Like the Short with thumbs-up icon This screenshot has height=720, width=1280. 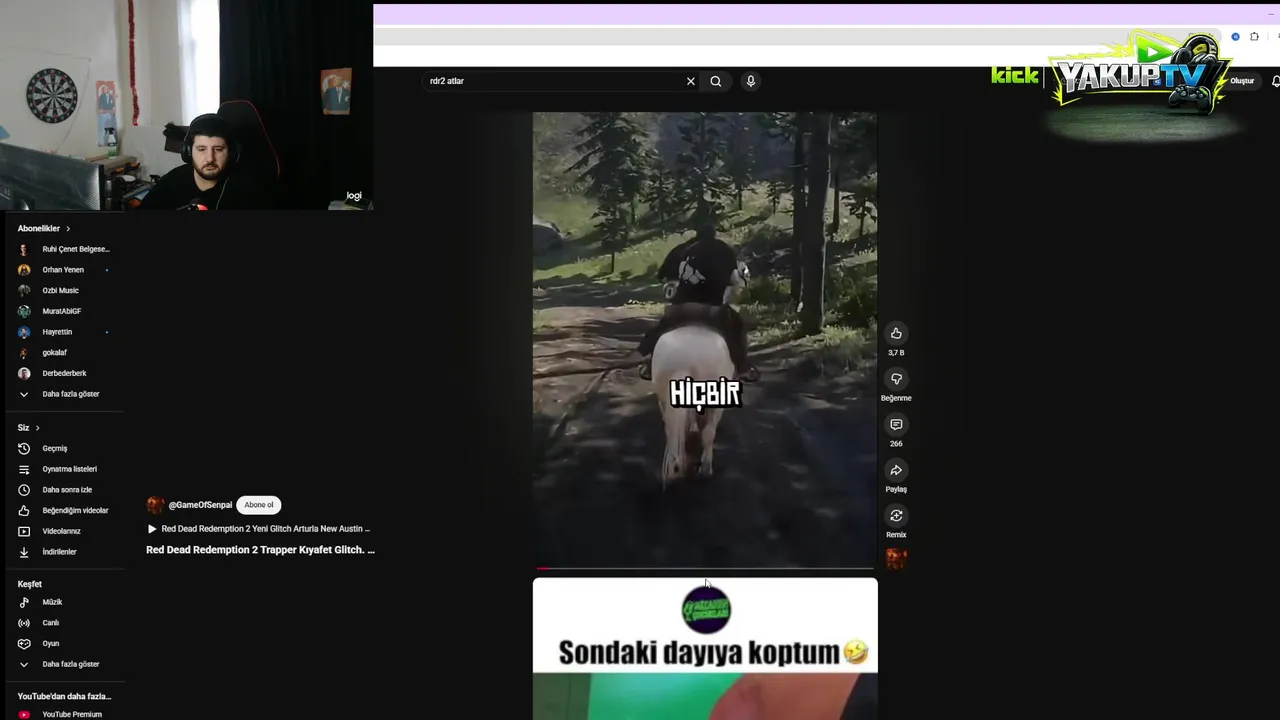(896, 333)
